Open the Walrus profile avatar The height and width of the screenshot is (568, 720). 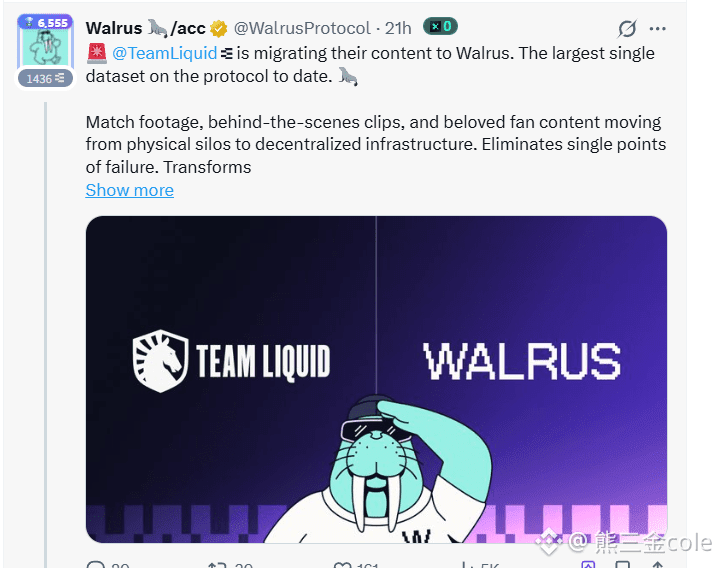(45, 47)
